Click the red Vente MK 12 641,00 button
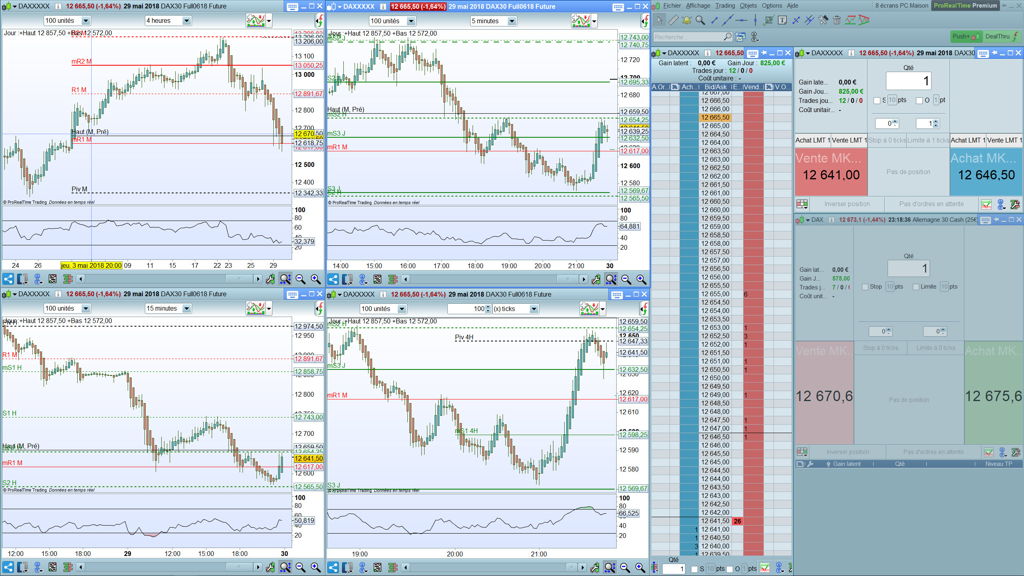 tap(831, 171)
